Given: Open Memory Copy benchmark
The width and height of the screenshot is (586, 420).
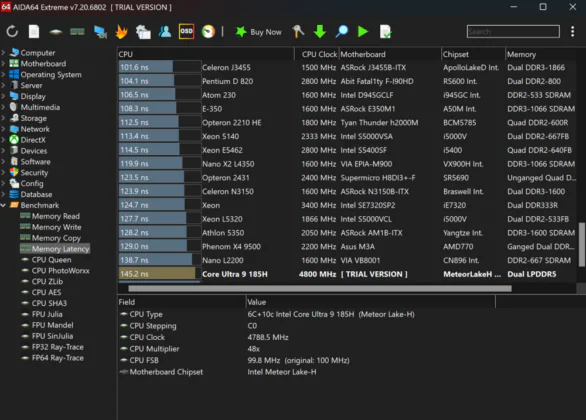Looking at the screenshot, I should (x=56, y=238).
